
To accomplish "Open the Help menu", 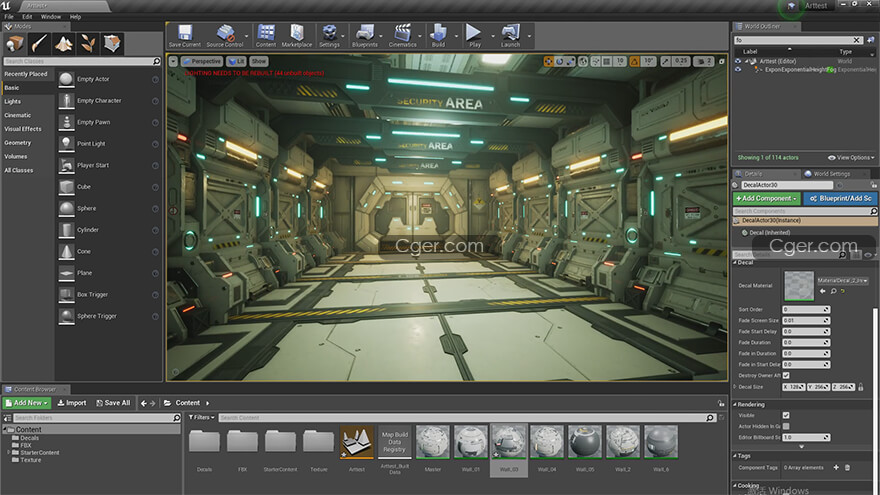I will (x=75, y=17).
